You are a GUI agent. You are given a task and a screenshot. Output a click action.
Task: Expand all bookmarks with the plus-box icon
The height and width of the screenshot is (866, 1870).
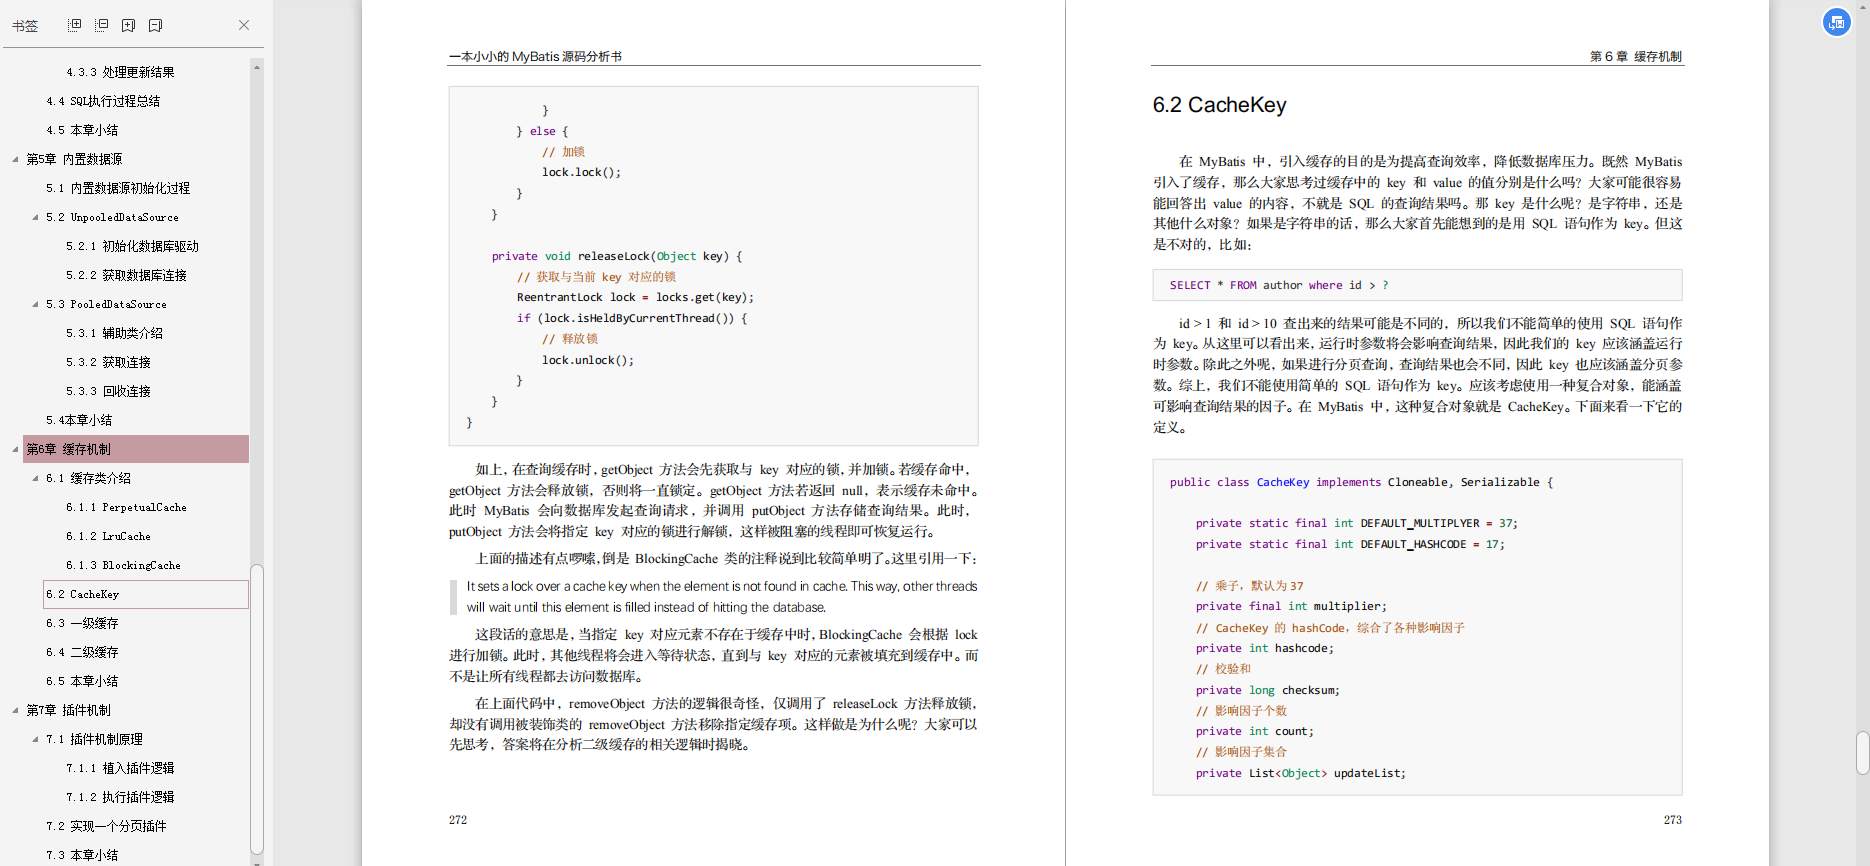[x=75, y=25]
